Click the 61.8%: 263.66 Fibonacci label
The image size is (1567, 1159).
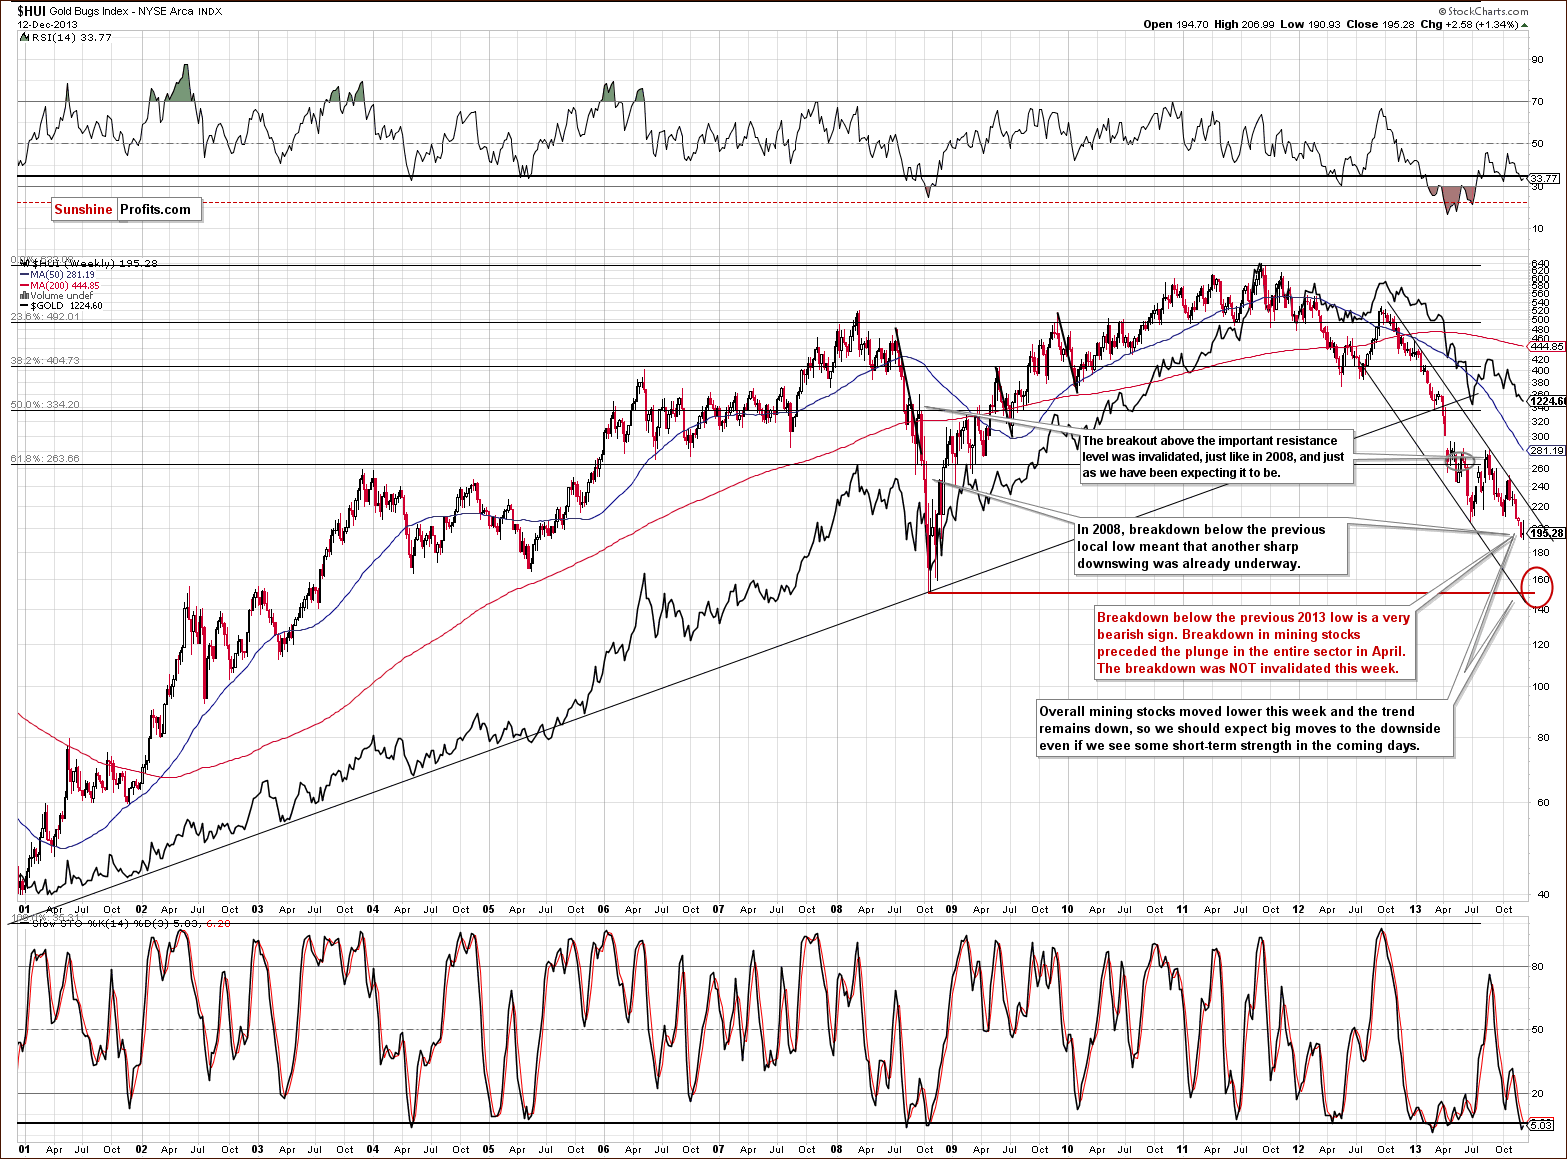pos(45,459)
